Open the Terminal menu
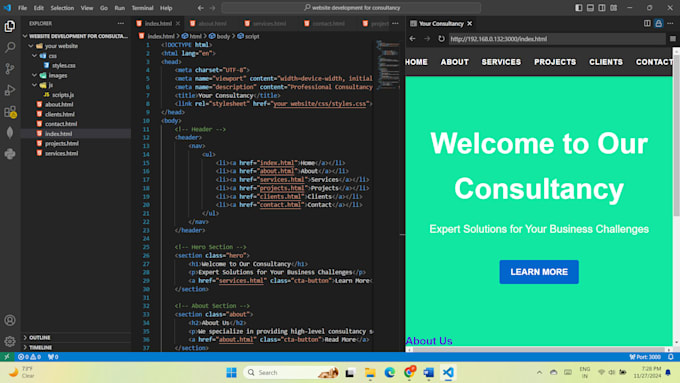 point(142,8)
